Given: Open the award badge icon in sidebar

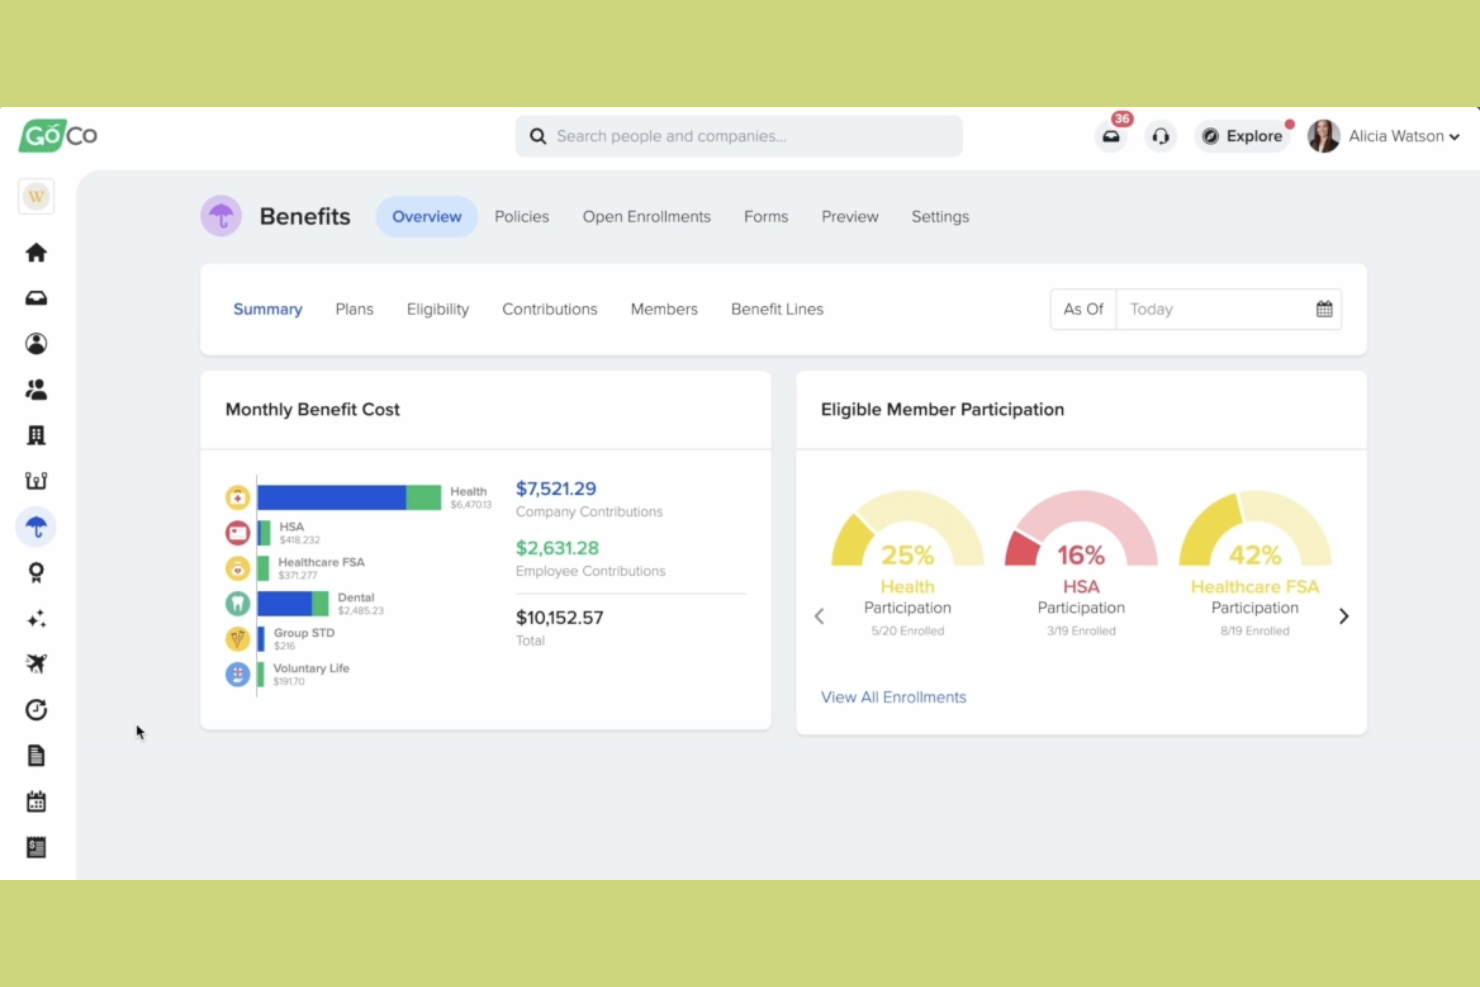Looking at the screenshot, I should point(36,572).
